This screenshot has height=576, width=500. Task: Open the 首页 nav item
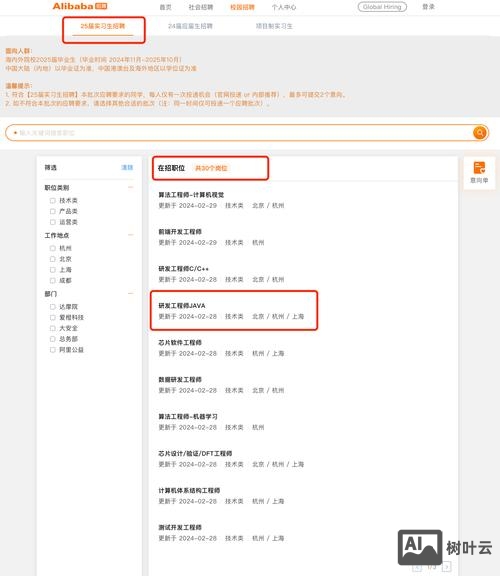coord(165,7)
